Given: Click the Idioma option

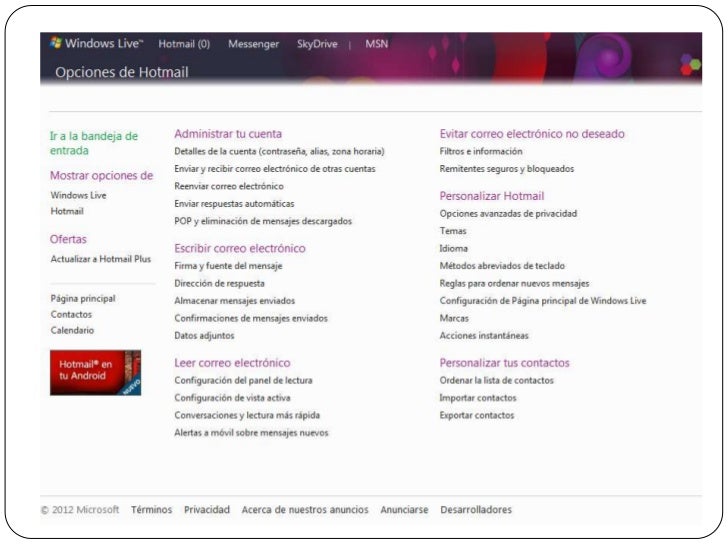Looking at the screenshot, I should tap(454, 248).
